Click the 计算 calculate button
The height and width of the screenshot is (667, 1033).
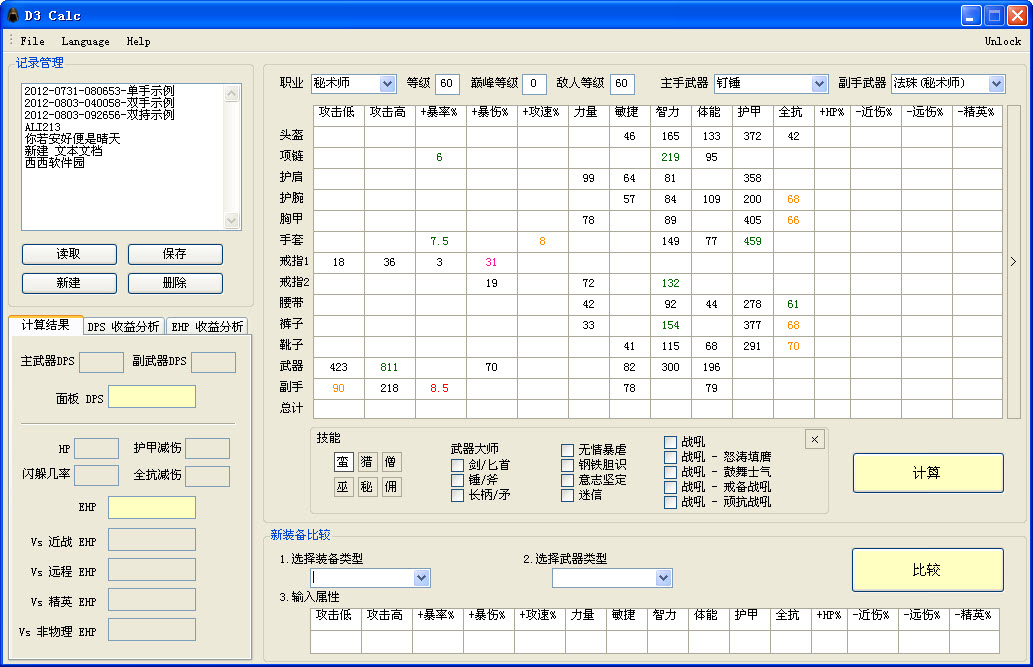tap(927, 473)
